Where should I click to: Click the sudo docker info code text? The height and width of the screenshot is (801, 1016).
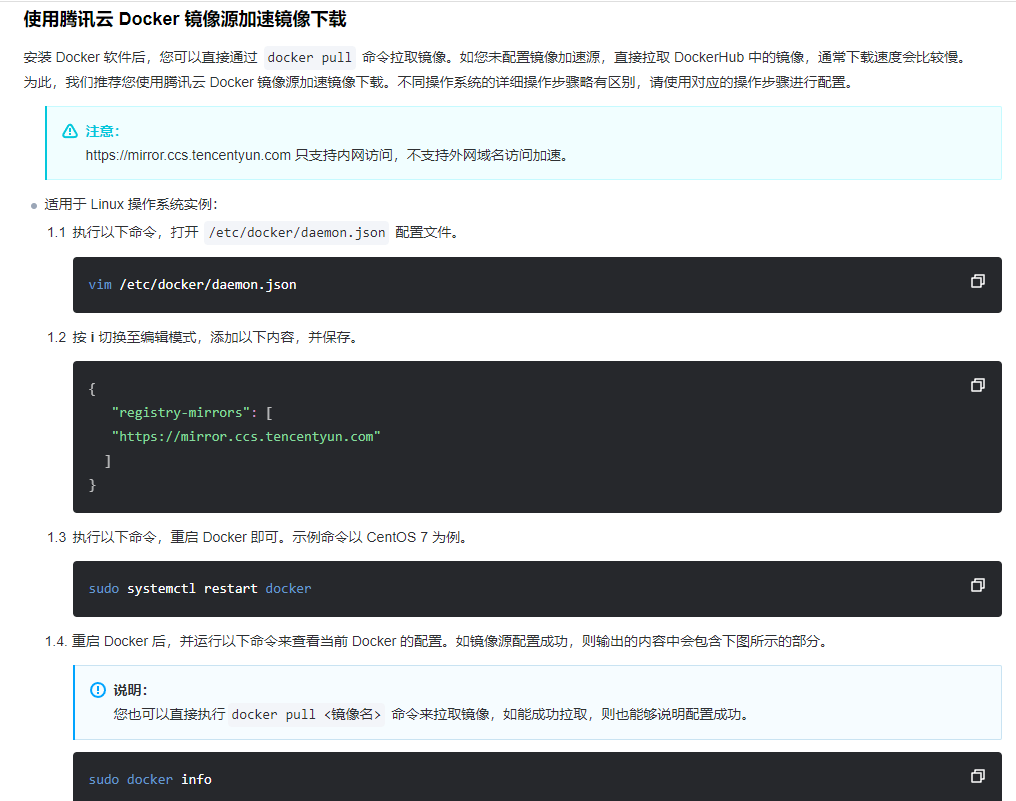click(150, 780)
